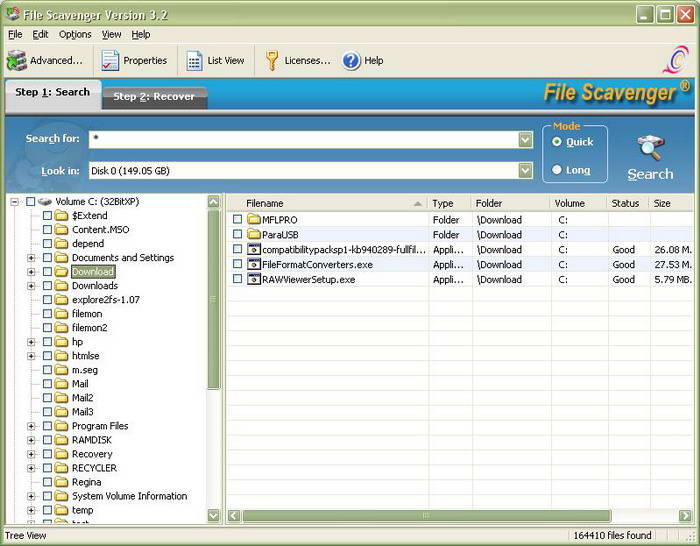Sort by the Size column header

click(x=671, y=203)
